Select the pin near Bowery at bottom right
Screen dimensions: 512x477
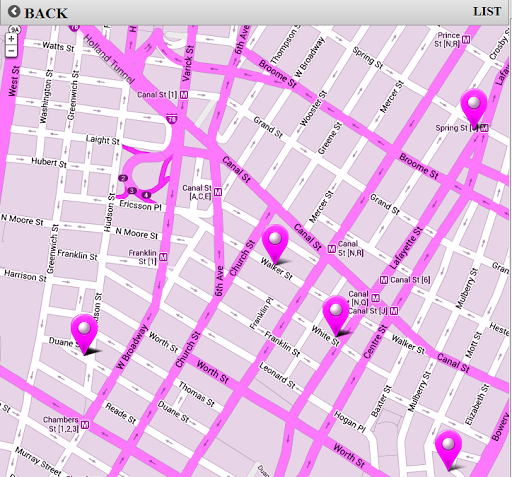[x=448, y=450]
